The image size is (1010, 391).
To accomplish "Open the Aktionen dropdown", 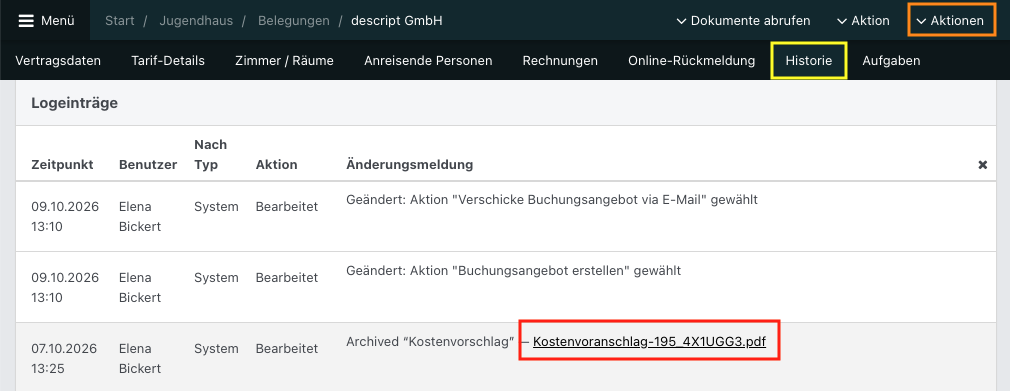I will 950,21.
